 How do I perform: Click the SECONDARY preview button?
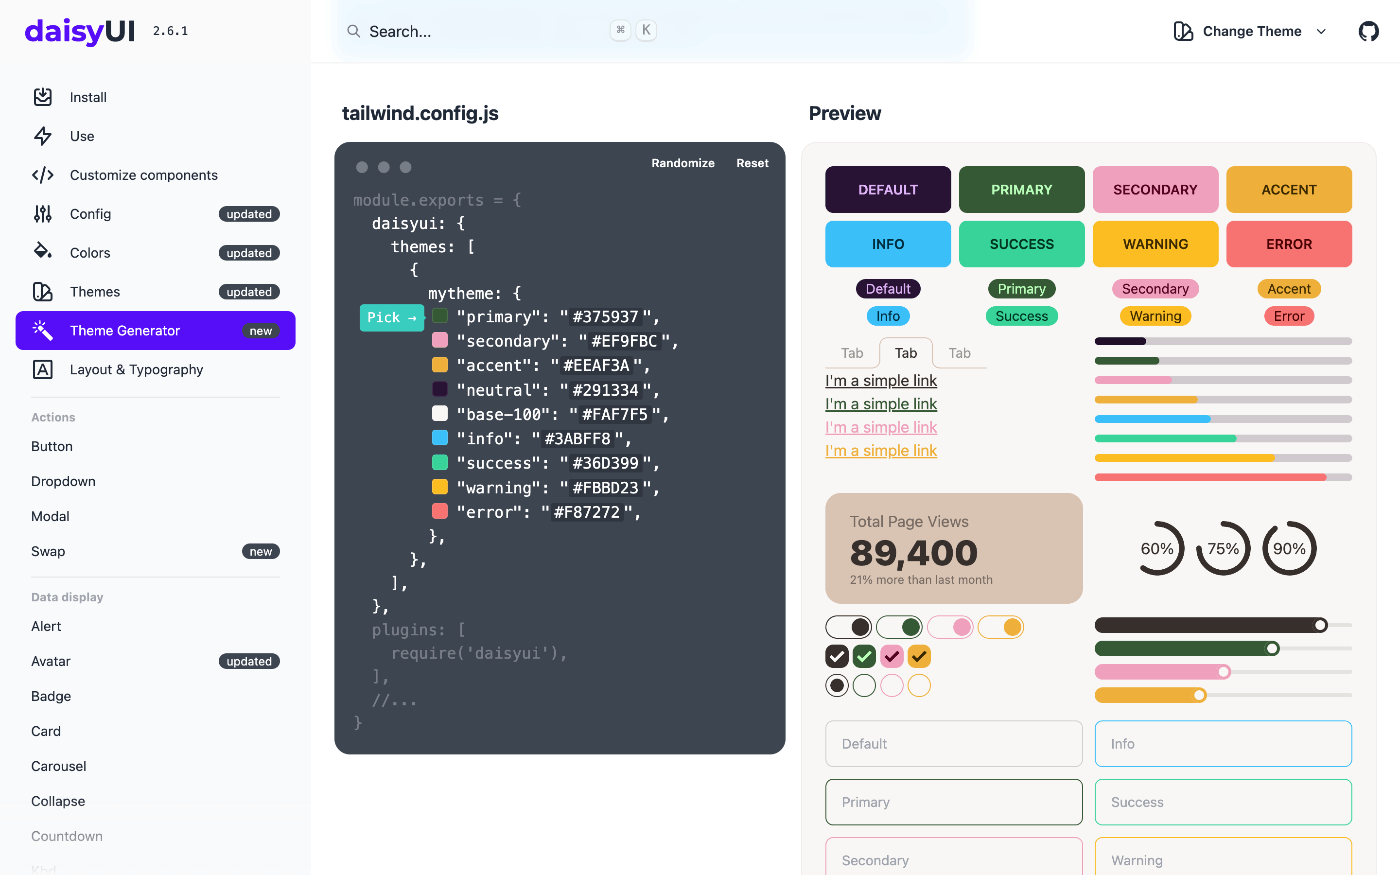(1155, 189)
